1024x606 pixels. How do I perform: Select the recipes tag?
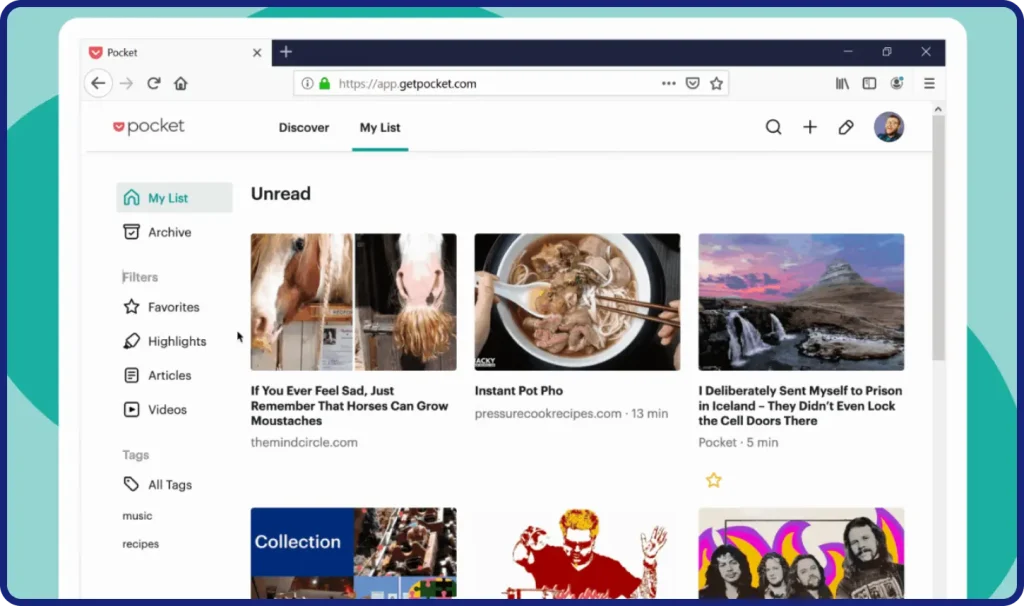(x=140, y=543)
